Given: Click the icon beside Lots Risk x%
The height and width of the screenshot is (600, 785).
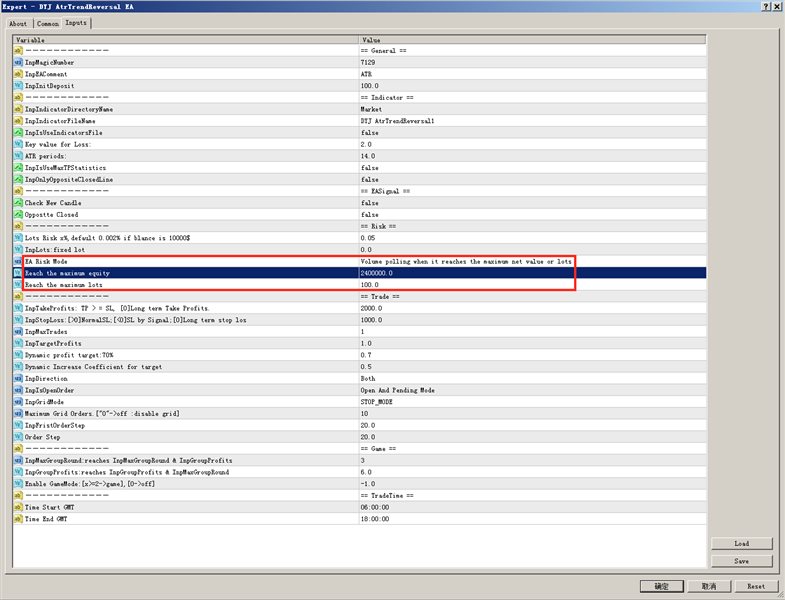Looking at the screenshot, I should coord(18,238).
